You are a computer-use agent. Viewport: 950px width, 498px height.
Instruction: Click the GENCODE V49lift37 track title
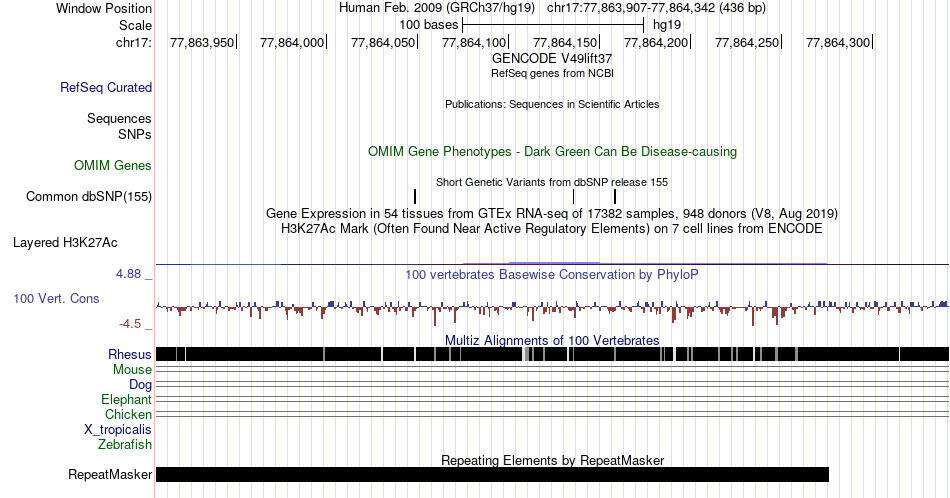click(x=552, y=59)
